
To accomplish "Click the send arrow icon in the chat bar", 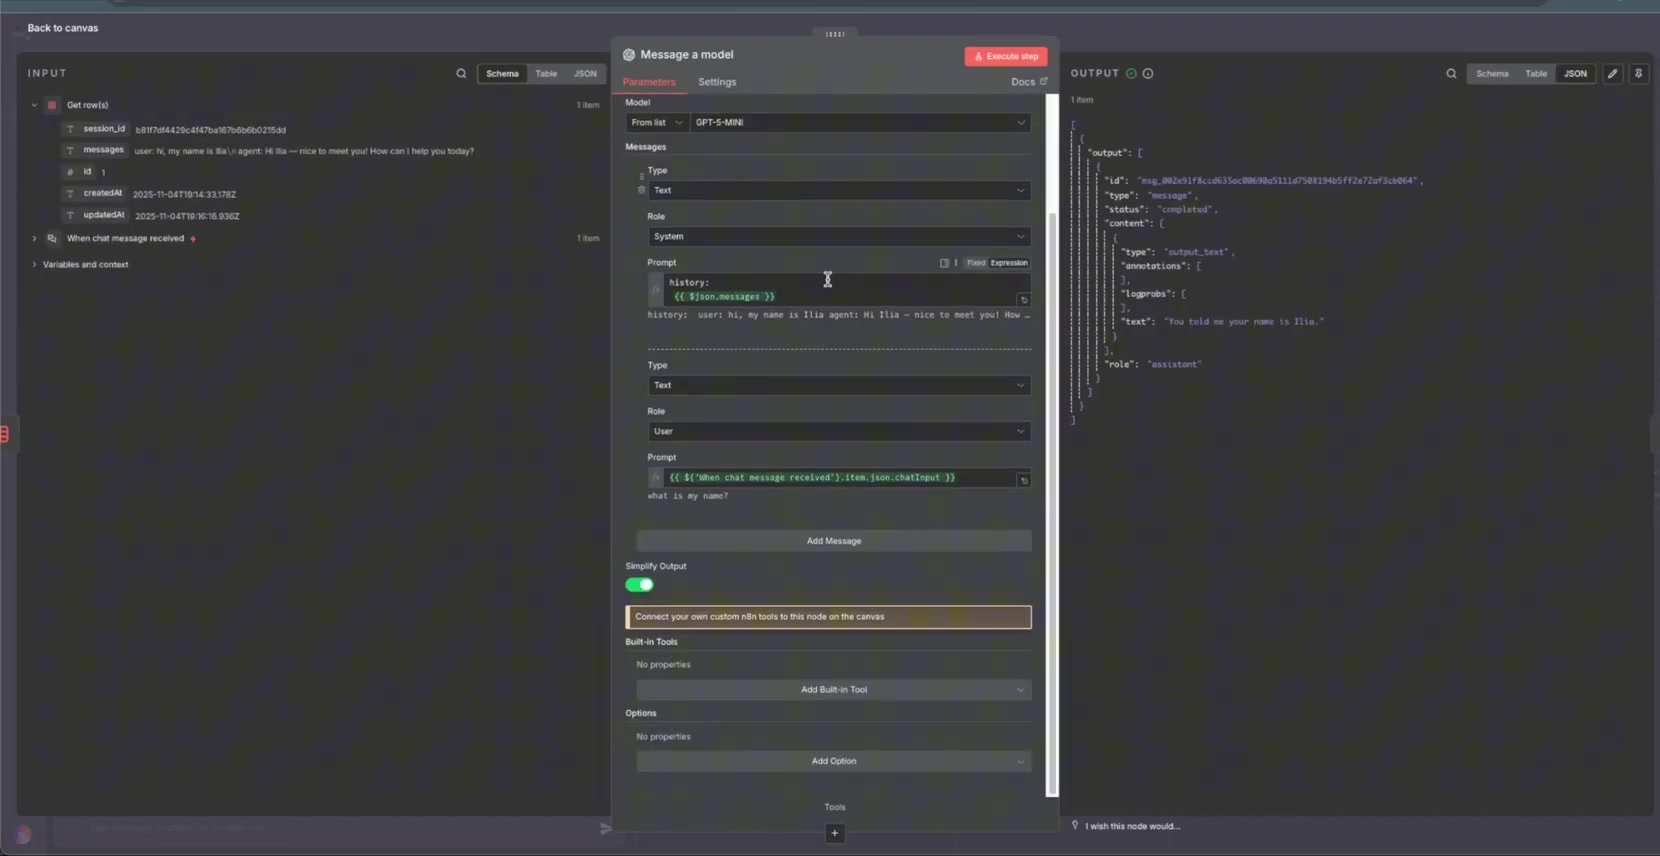I will coord(605,828).
